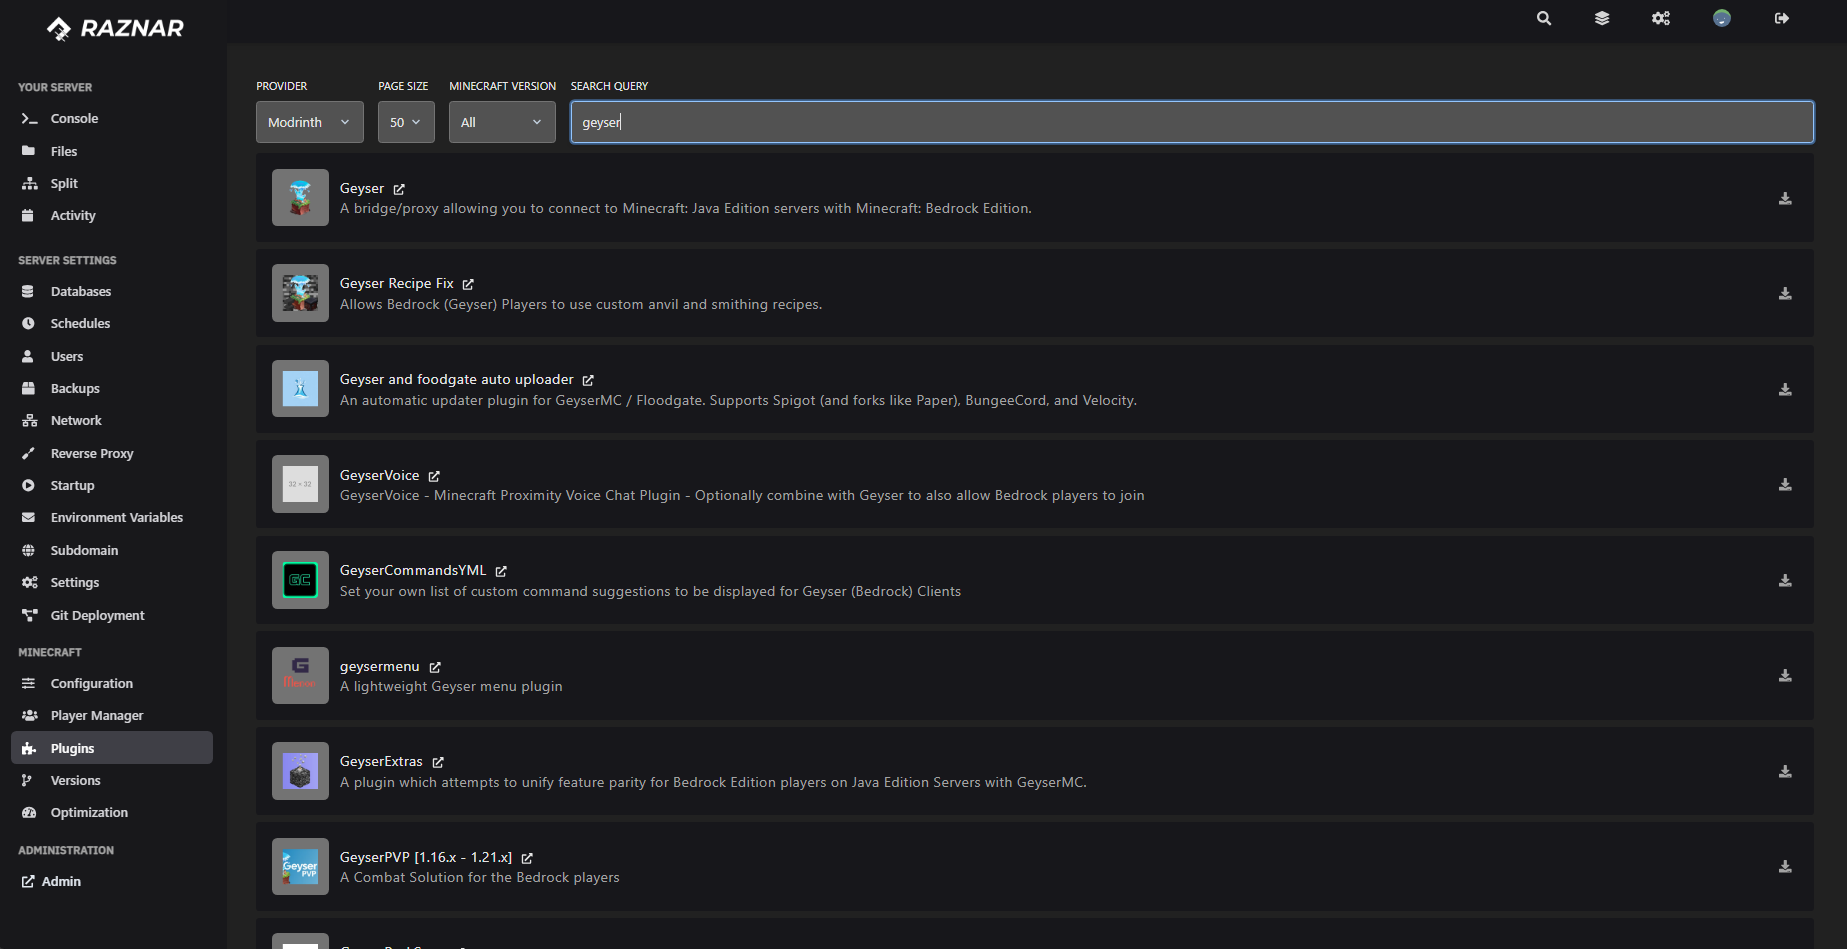
Task: Log out using the exit icon
Action: pos(1782,18)
